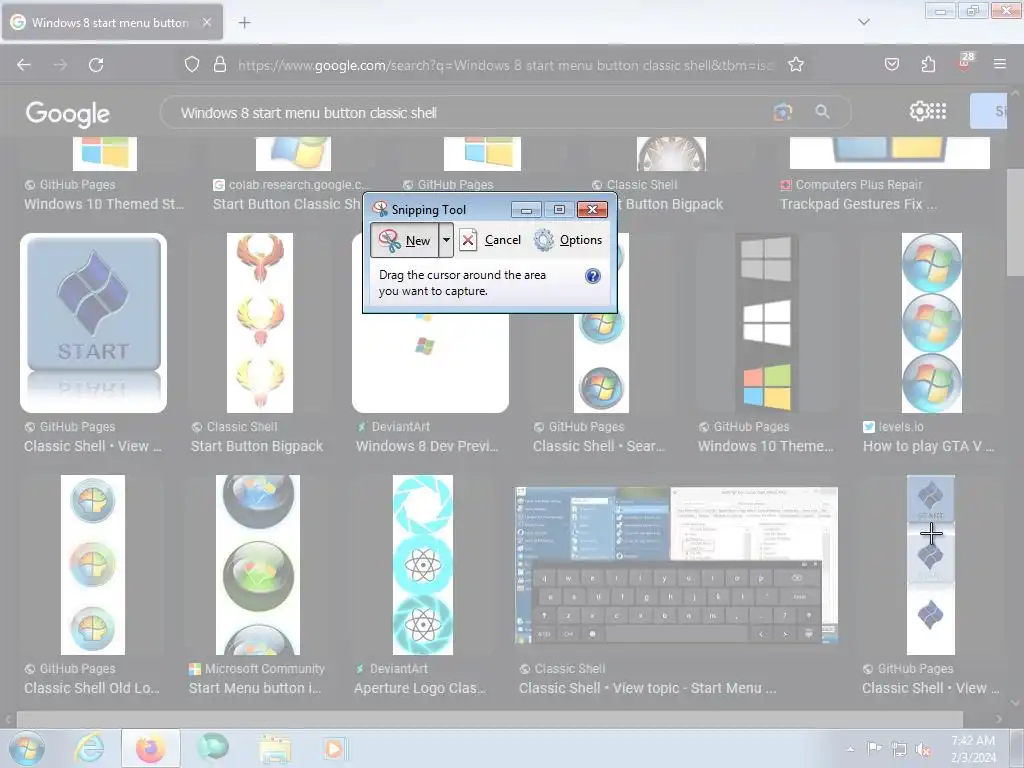
Task: Open Snipping Tool Options
Action: click(568, 240)
